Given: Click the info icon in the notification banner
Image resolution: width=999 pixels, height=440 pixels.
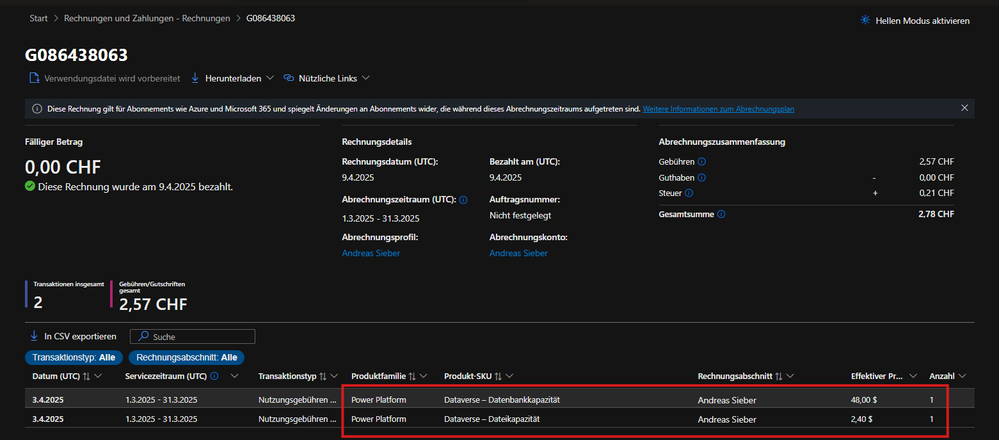Looking at the screenshot, I should click(x=38, y=109).
